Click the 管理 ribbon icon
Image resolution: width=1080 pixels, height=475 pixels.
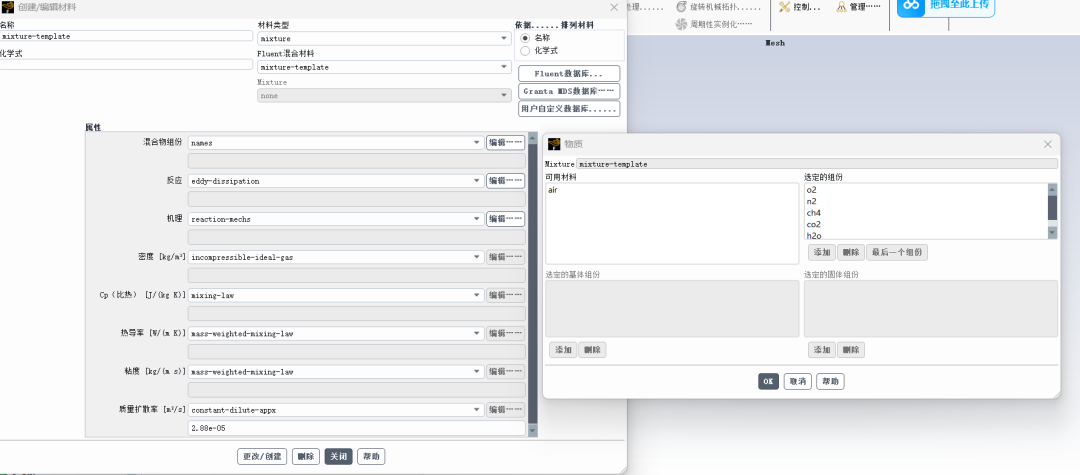tap(842, 7)
